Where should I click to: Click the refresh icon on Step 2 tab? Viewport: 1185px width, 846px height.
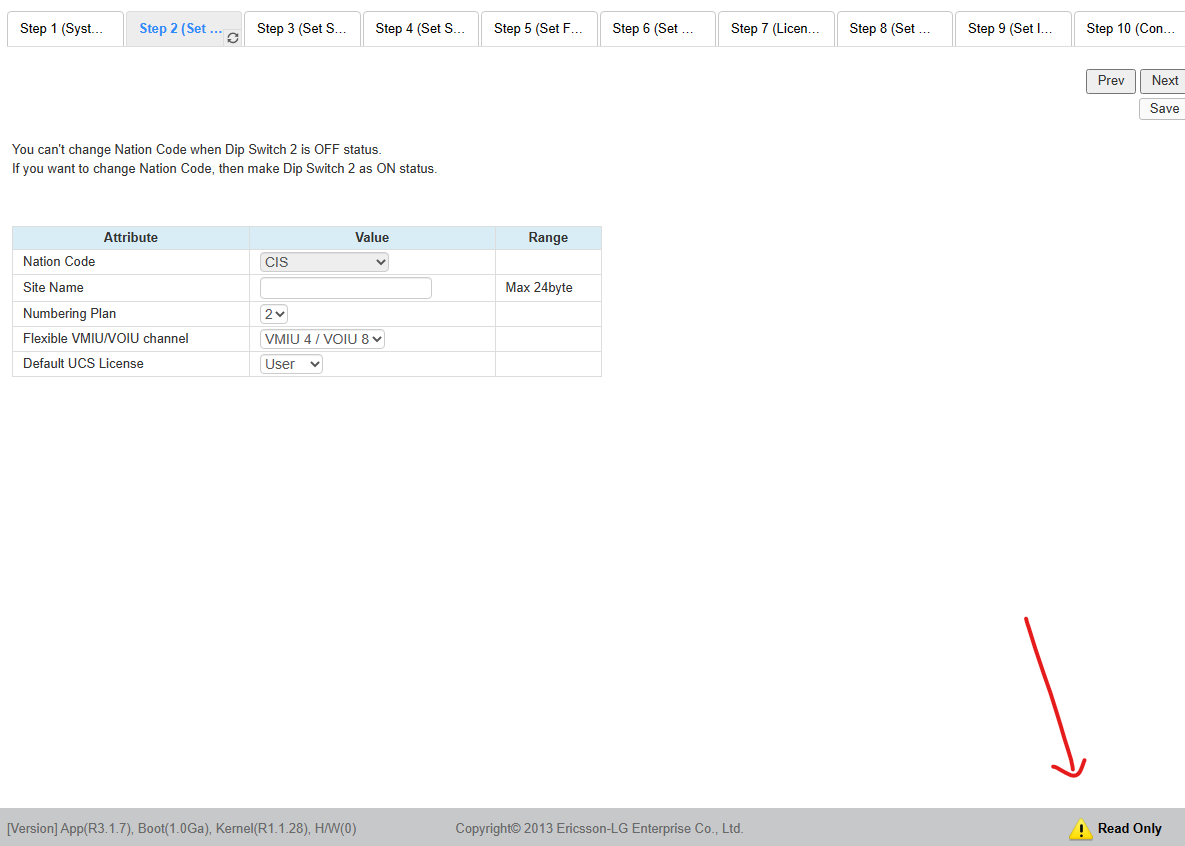[x=233, y=38]
